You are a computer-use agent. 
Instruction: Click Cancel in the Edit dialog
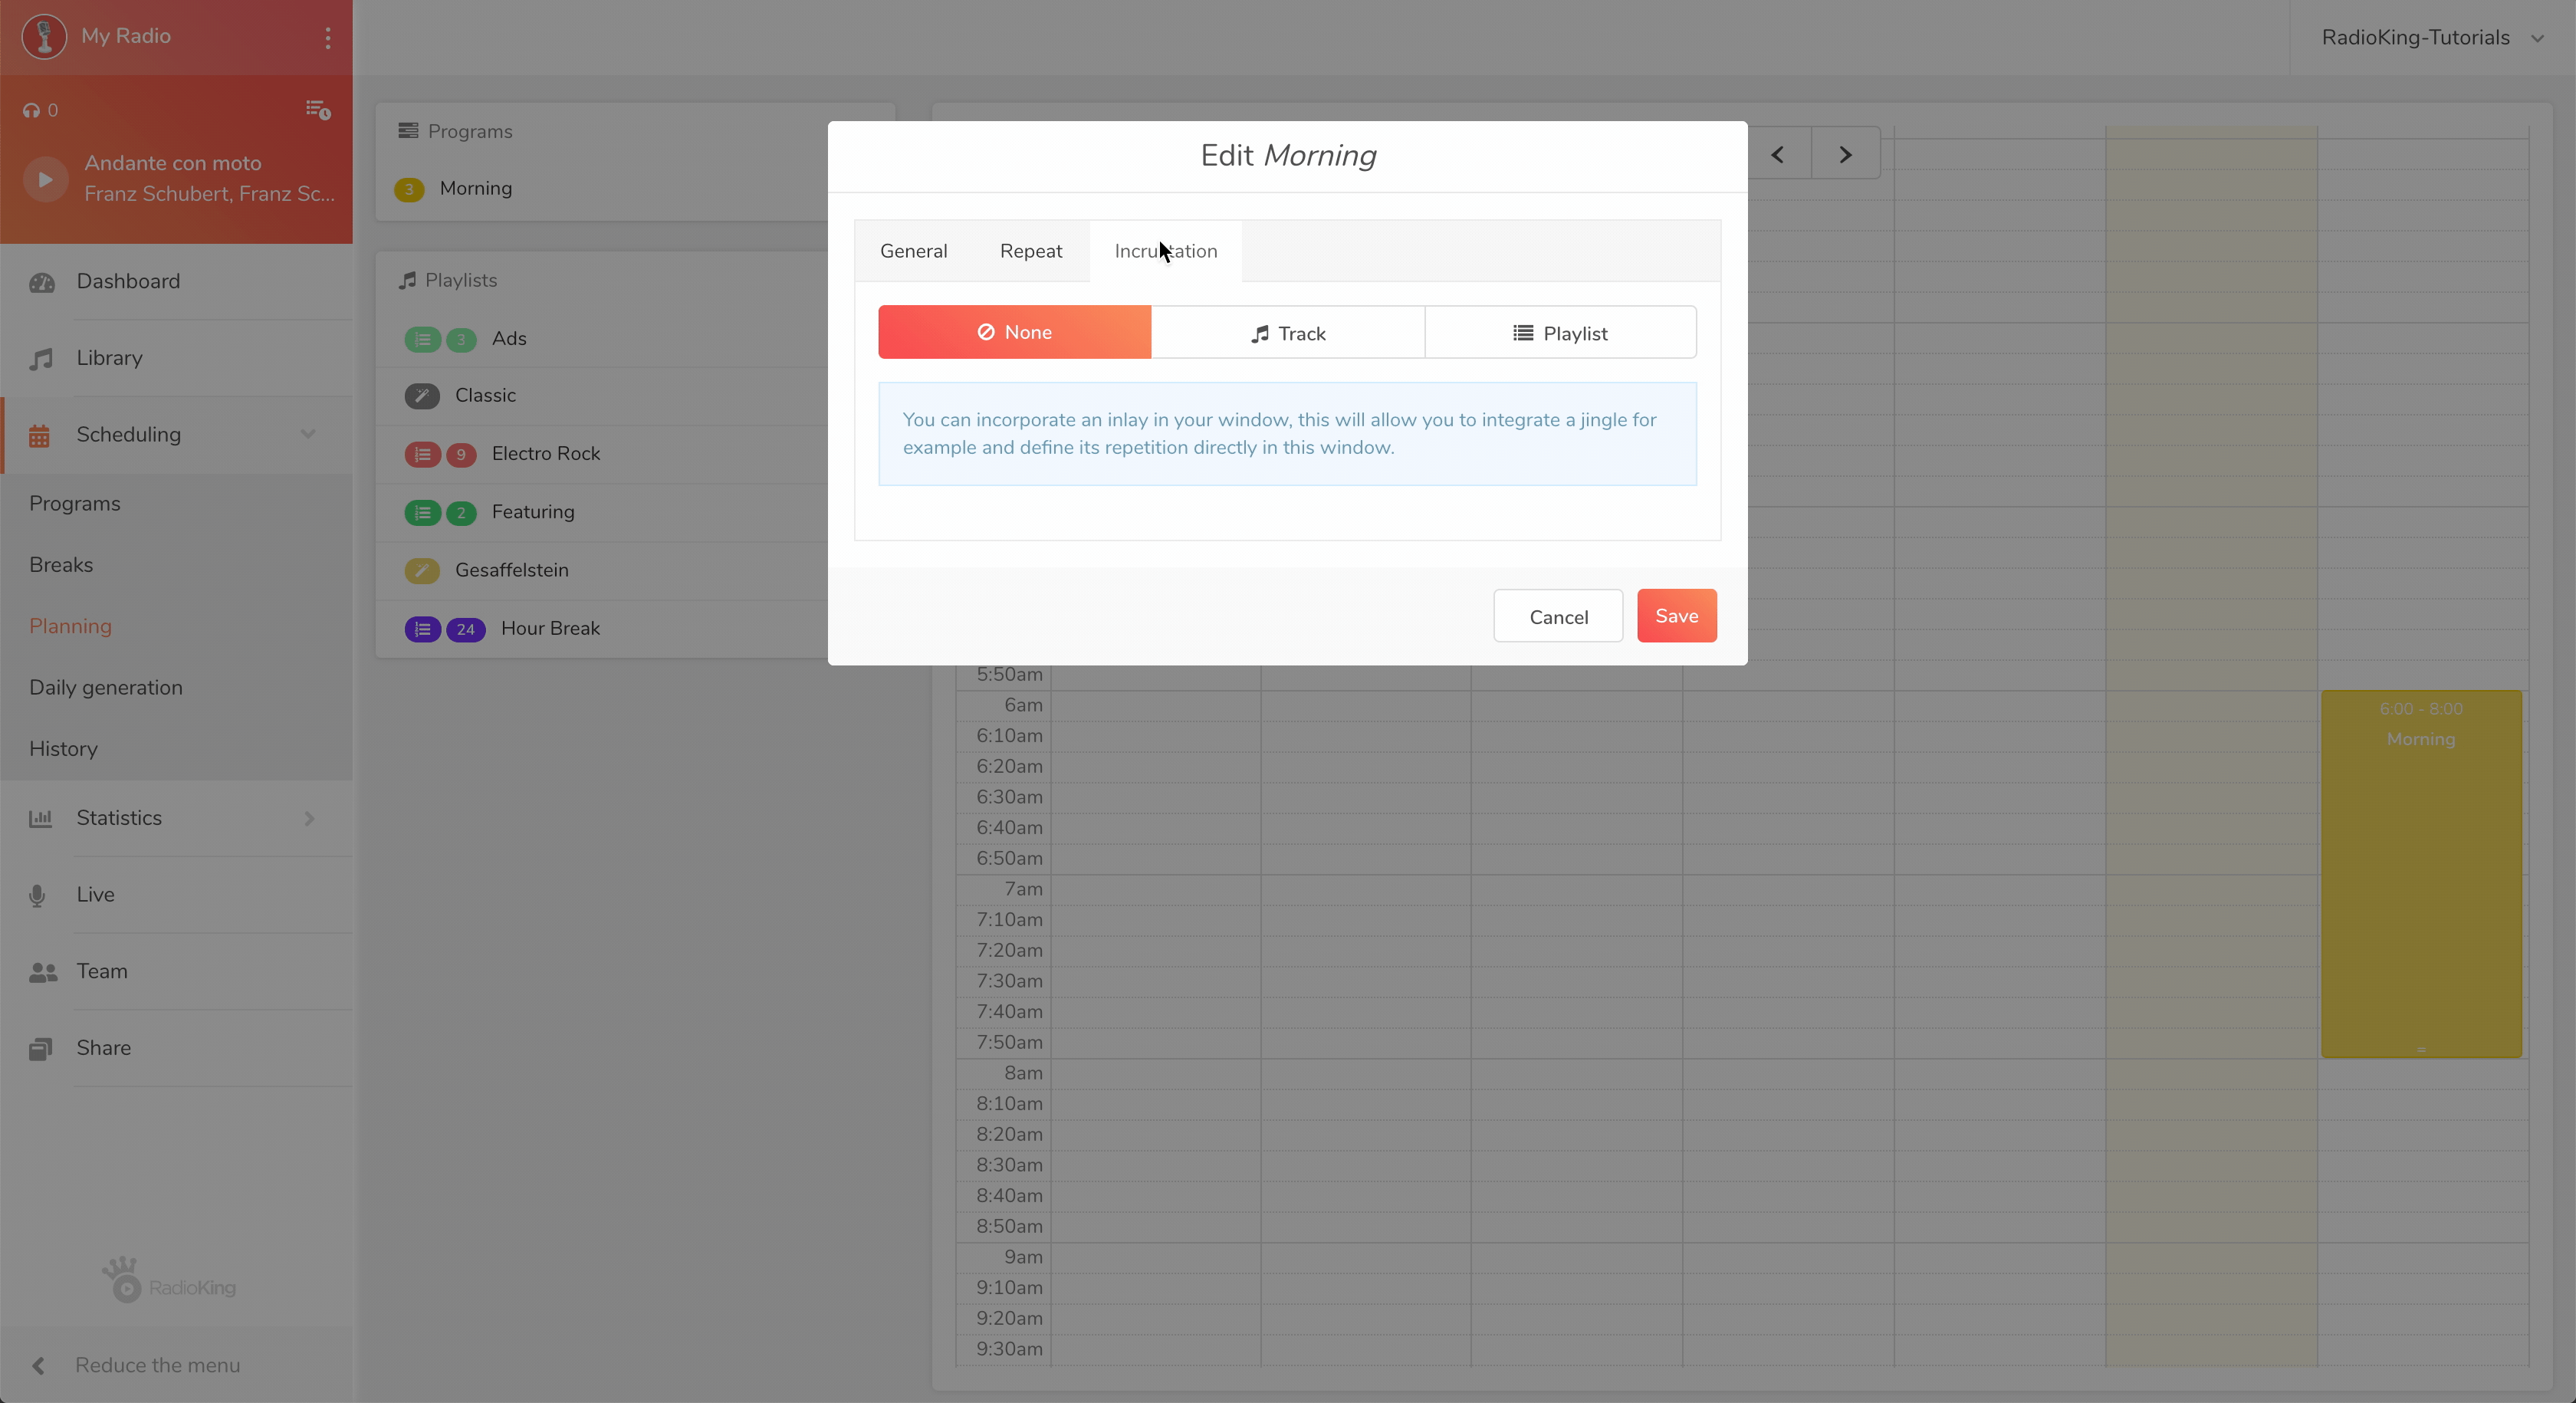click(x=1557, y=617)
